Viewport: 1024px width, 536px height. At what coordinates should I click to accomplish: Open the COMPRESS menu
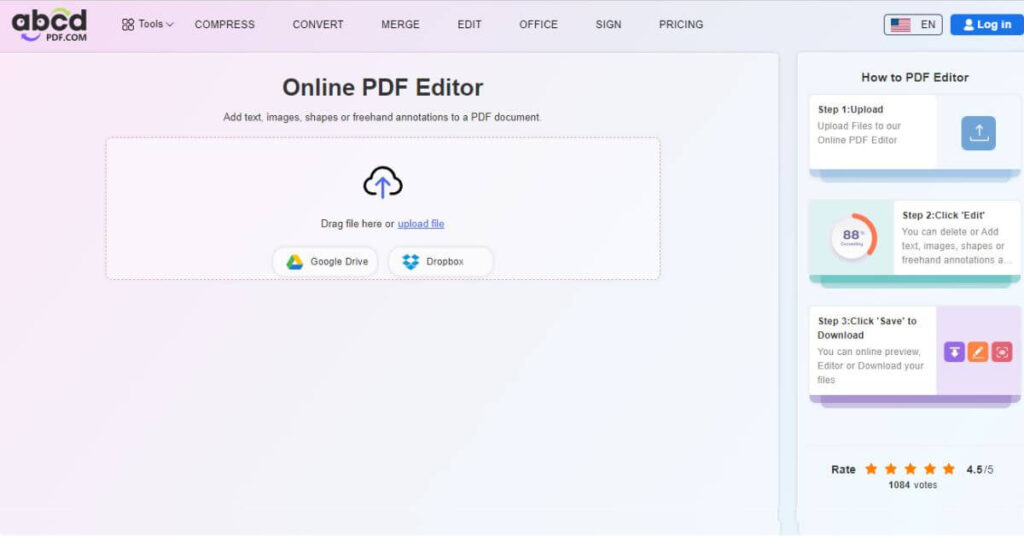pos(224,24)
